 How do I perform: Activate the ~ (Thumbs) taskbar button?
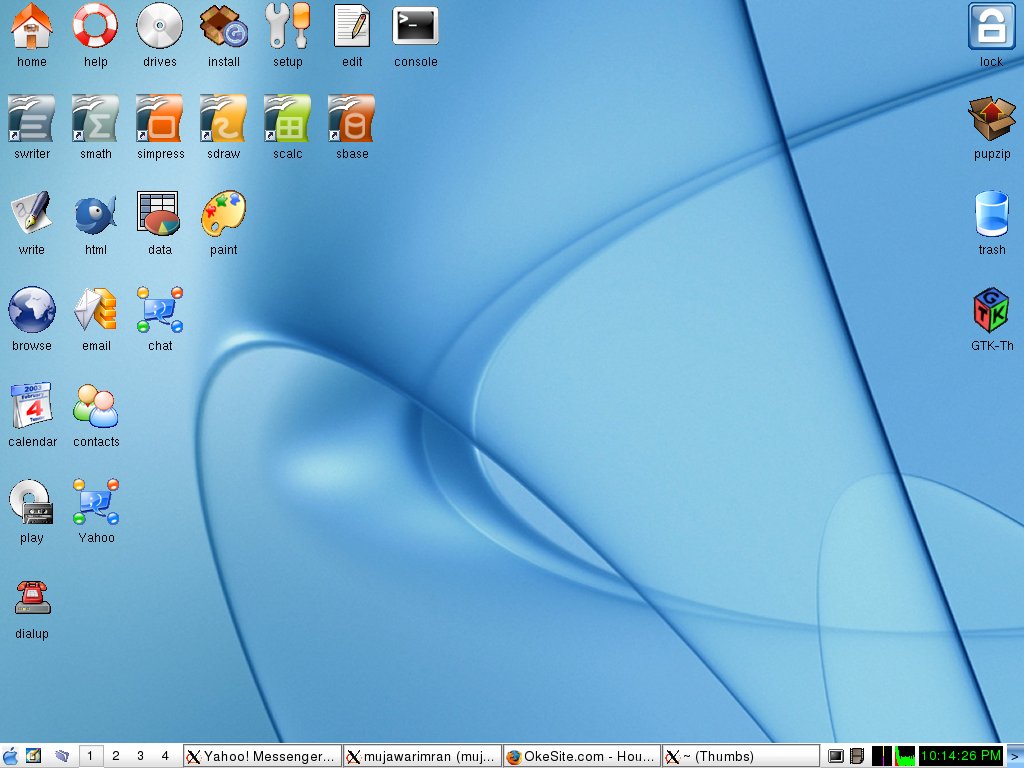(x=741, y=756)
